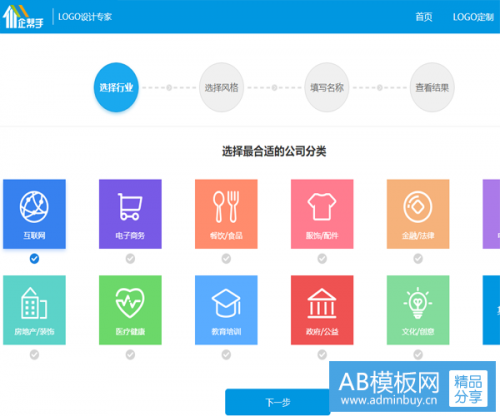Screen dimensions: 500x416
Task: Pick the 餐饮/食品 spoon and fork icon
Action: (x=226, y=207)
